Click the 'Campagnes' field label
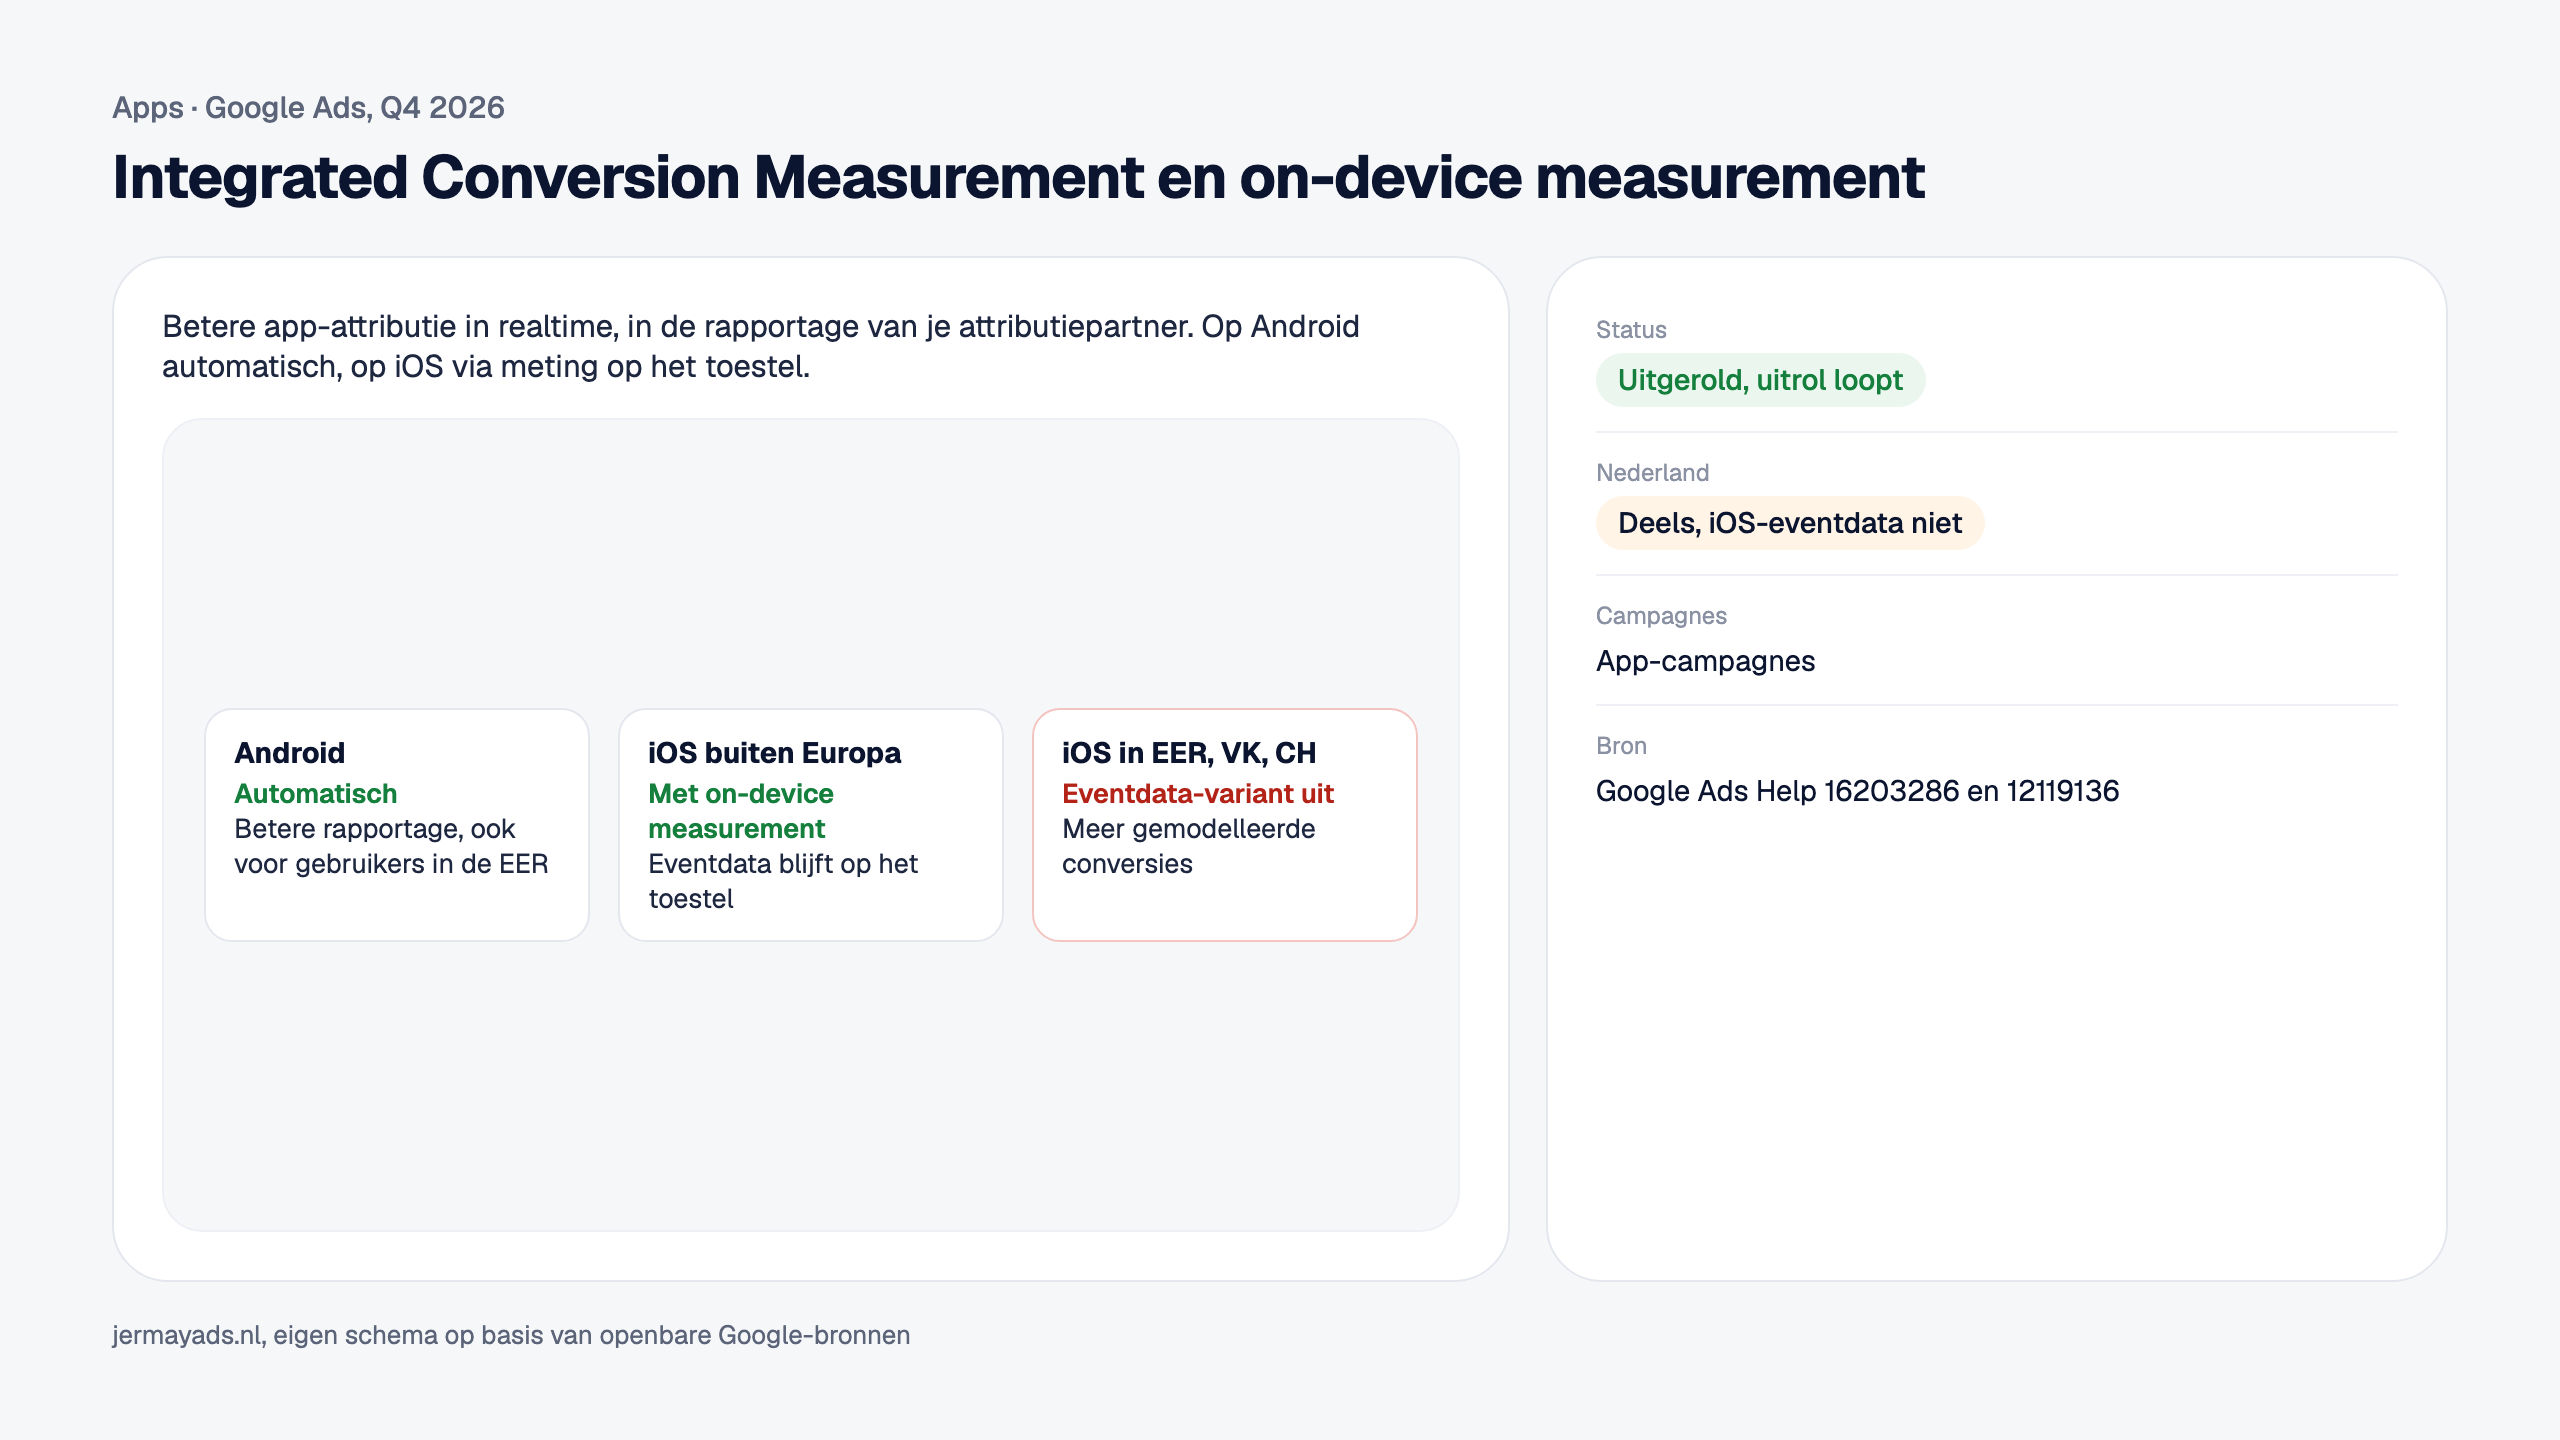This screenshot has height=1440, width=2560. coord(1660,616)
